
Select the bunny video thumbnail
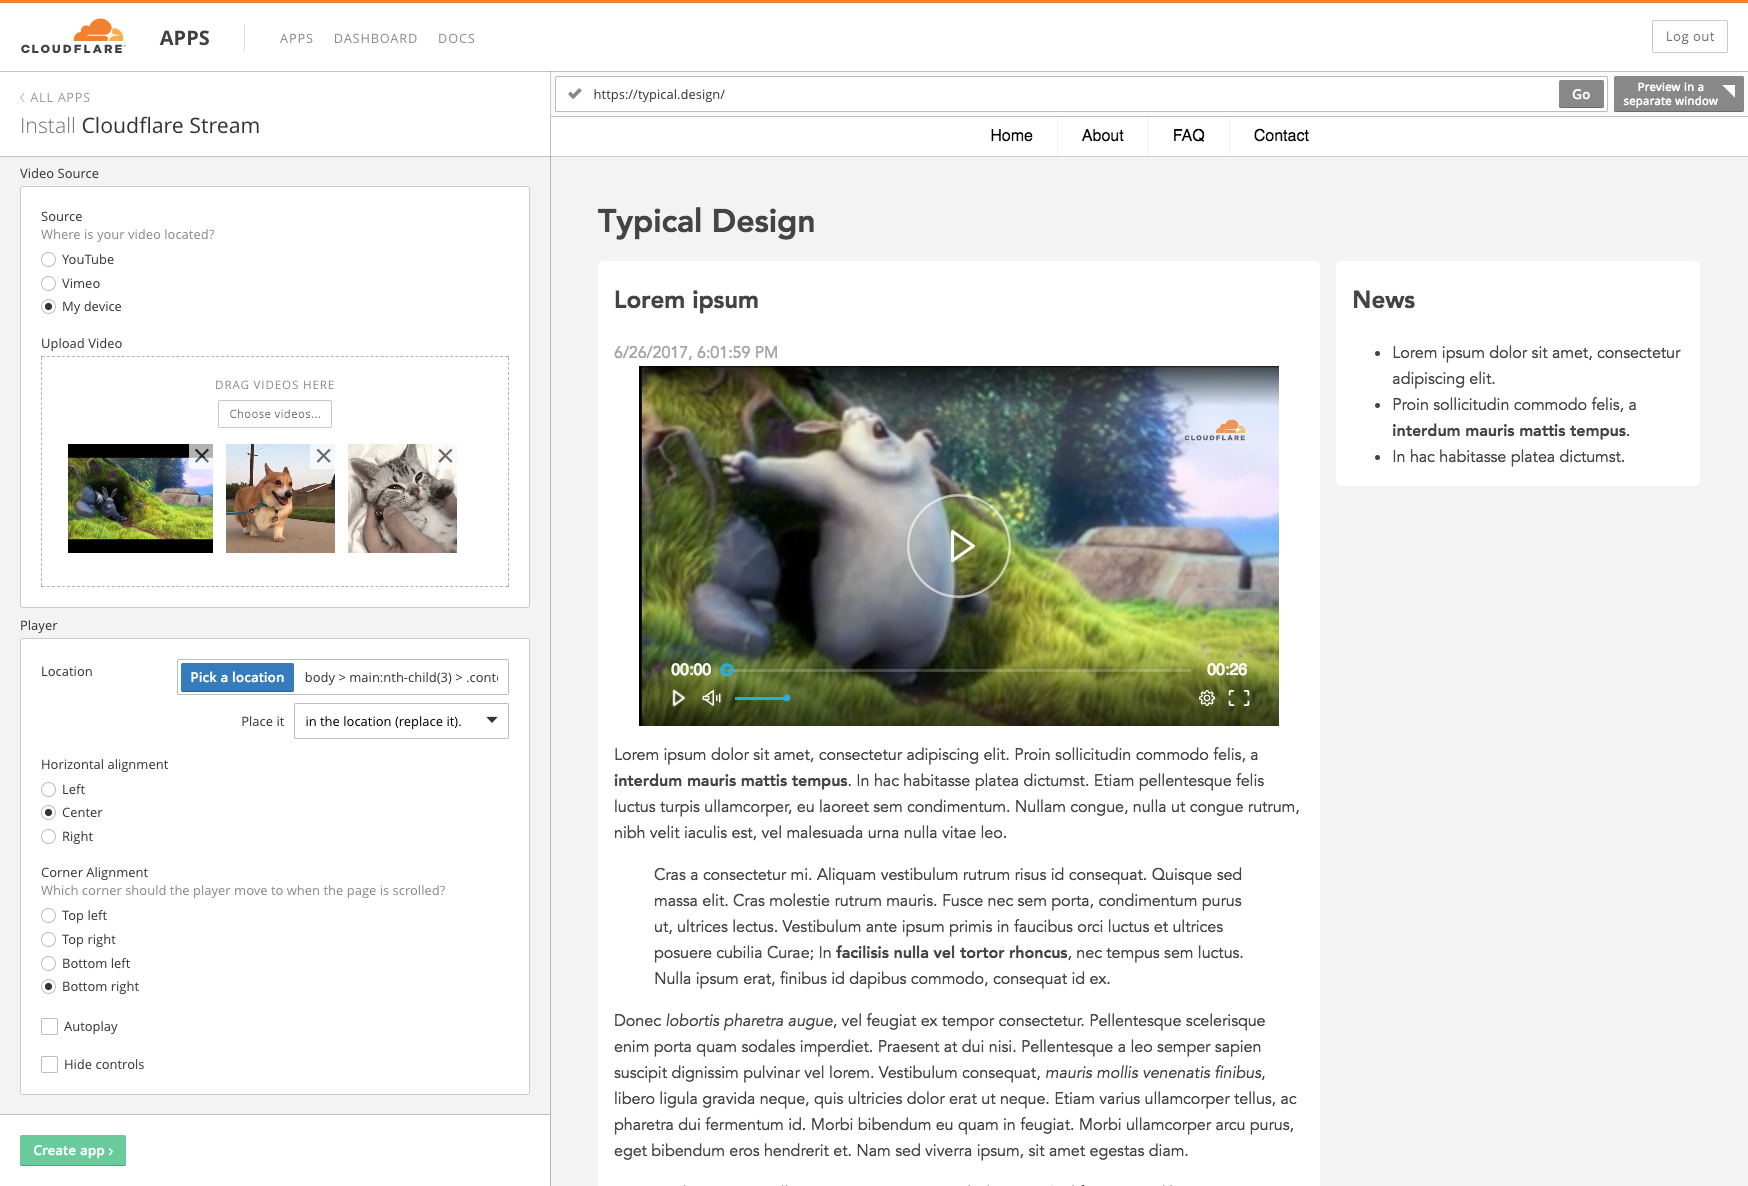click(x=140, y=498)
